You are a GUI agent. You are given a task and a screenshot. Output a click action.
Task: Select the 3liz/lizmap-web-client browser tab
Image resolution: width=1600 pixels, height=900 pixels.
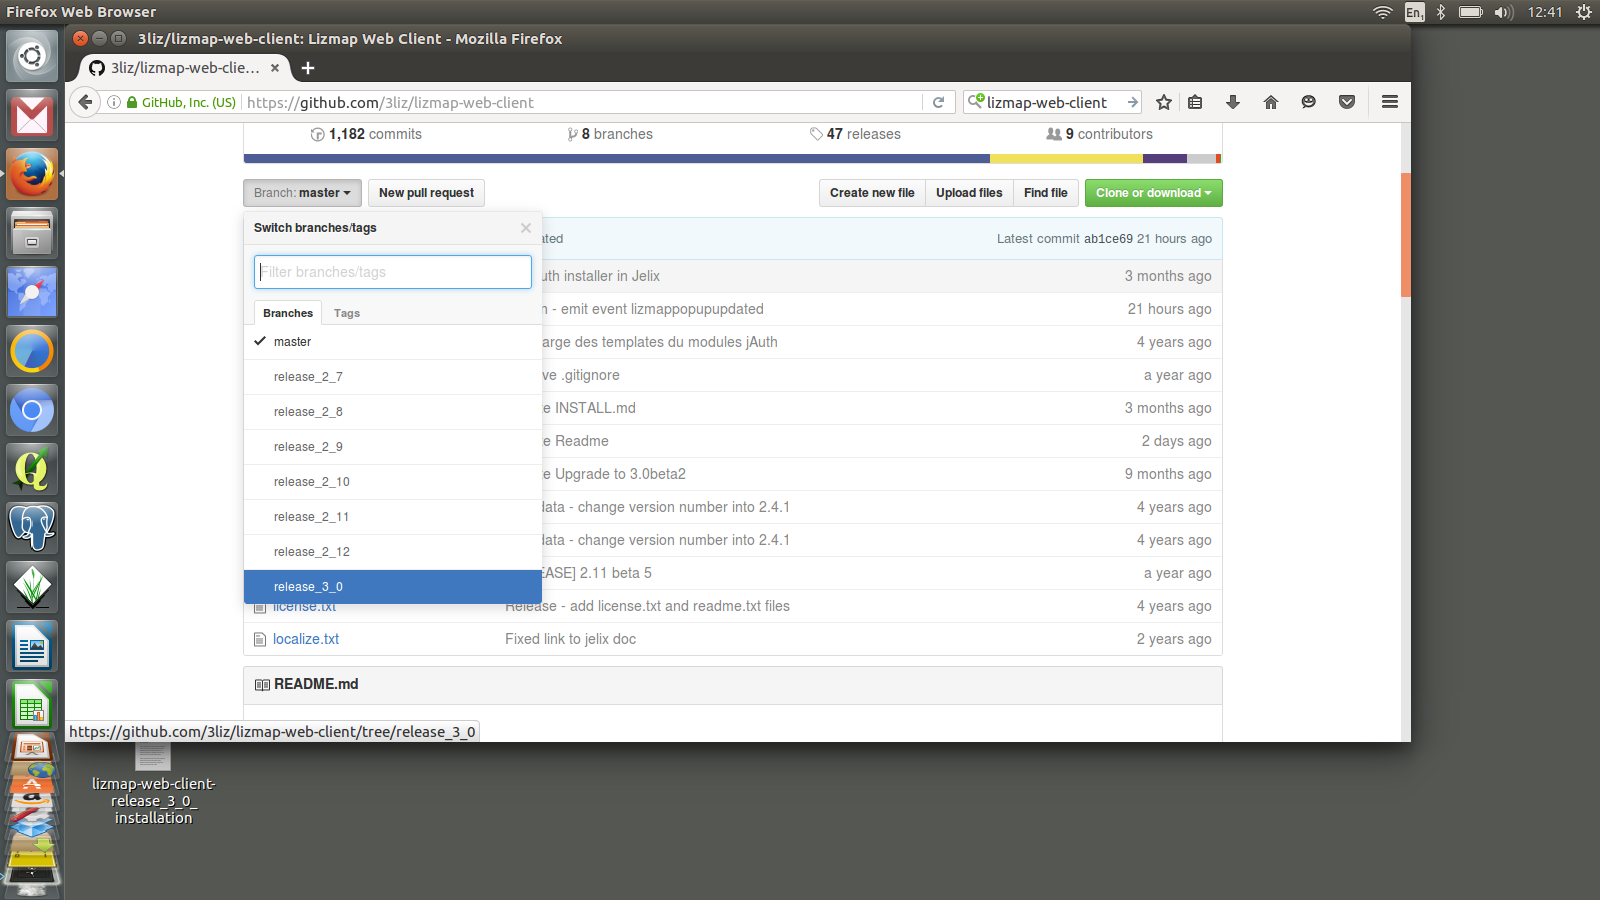coord(178,68)
